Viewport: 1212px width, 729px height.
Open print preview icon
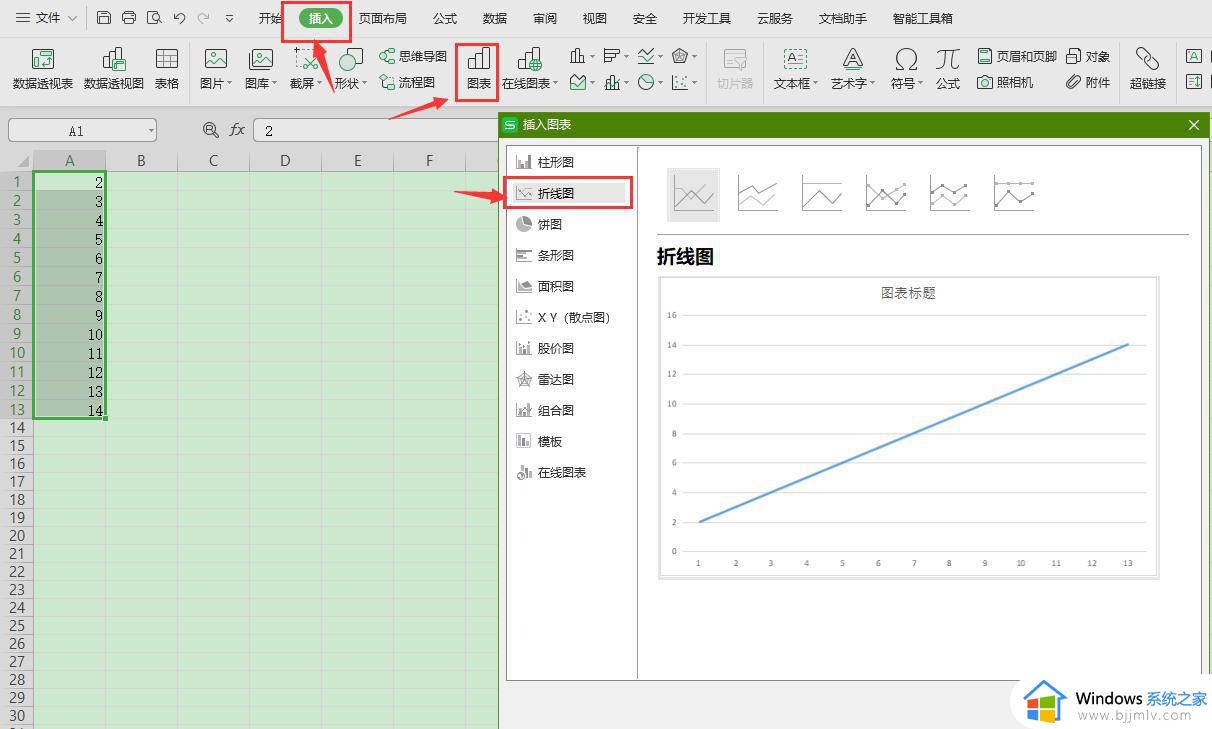154,18
